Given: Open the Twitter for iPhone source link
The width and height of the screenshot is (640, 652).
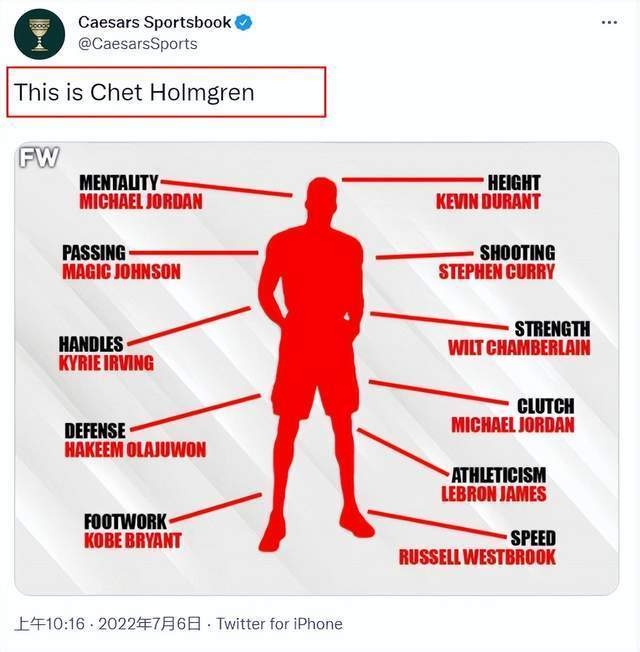Looking at the screenshot, I should point(279,624).
